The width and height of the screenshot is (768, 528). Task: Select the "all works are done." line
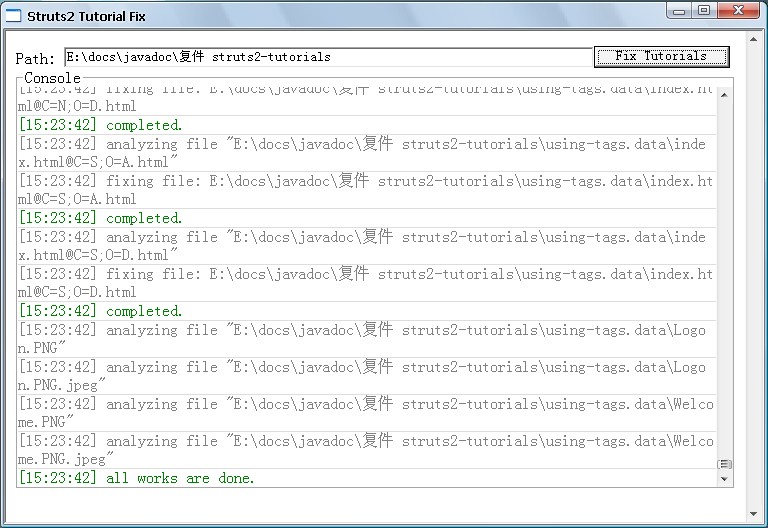click(x=367, y=478)
